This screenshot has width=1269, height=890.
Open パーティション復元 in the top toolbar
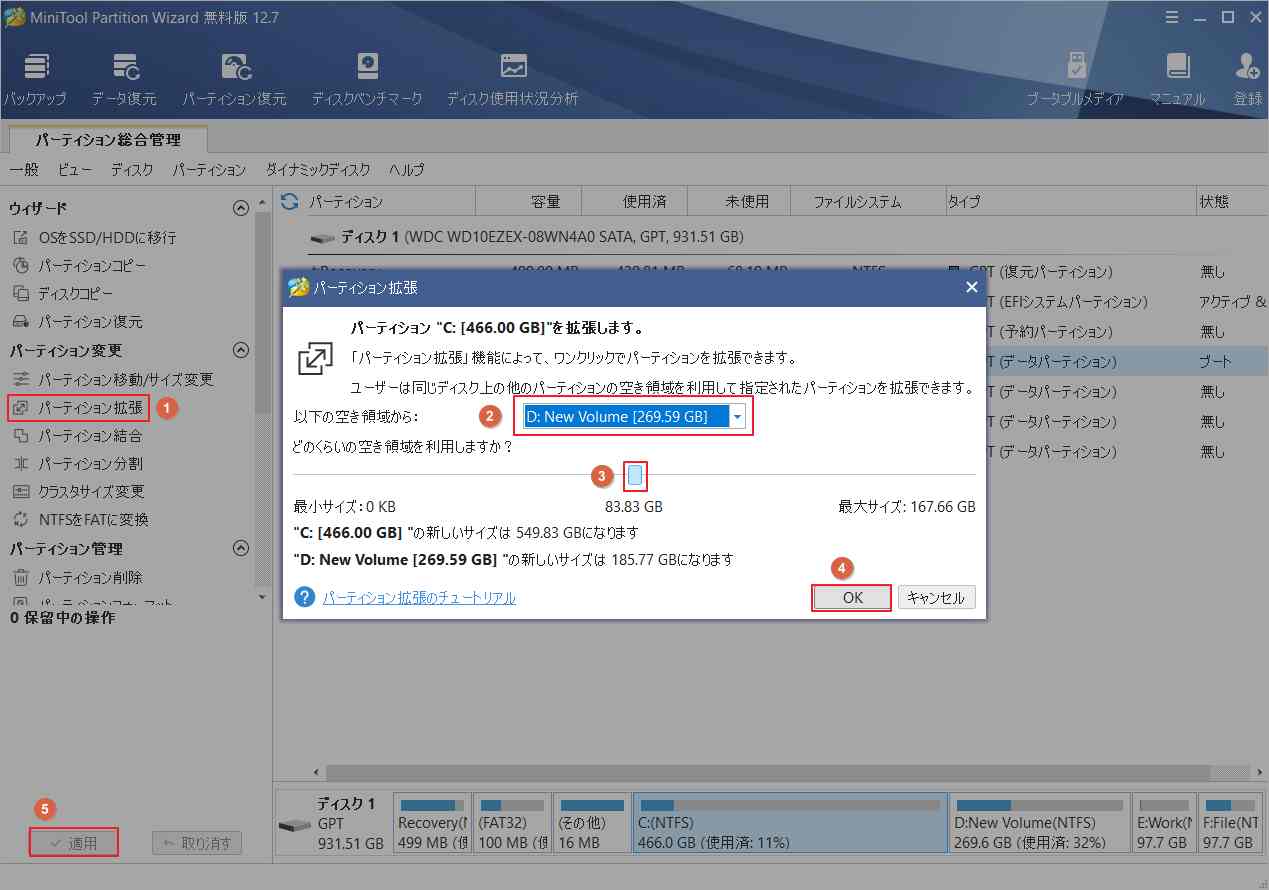pyautogui.click(x=235, y=79)
